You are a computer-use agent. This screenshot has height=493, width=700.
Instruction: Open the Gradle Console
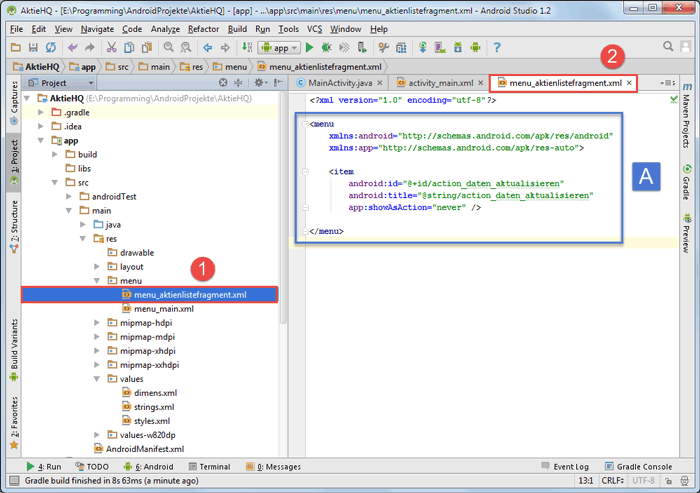click(638, 467)
